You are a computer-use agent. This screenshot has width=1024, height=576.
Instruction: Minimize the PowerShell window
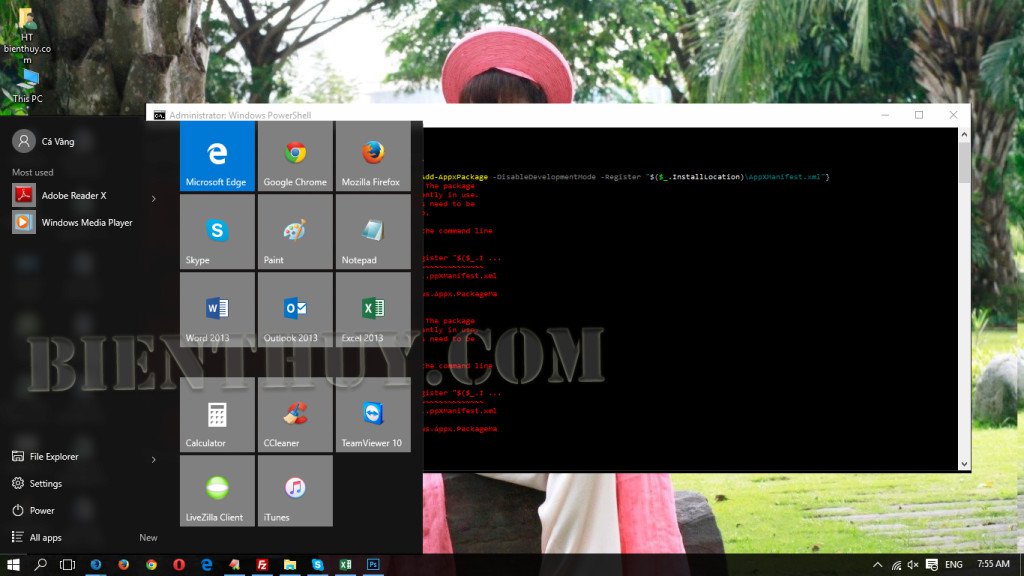[886, 115]
